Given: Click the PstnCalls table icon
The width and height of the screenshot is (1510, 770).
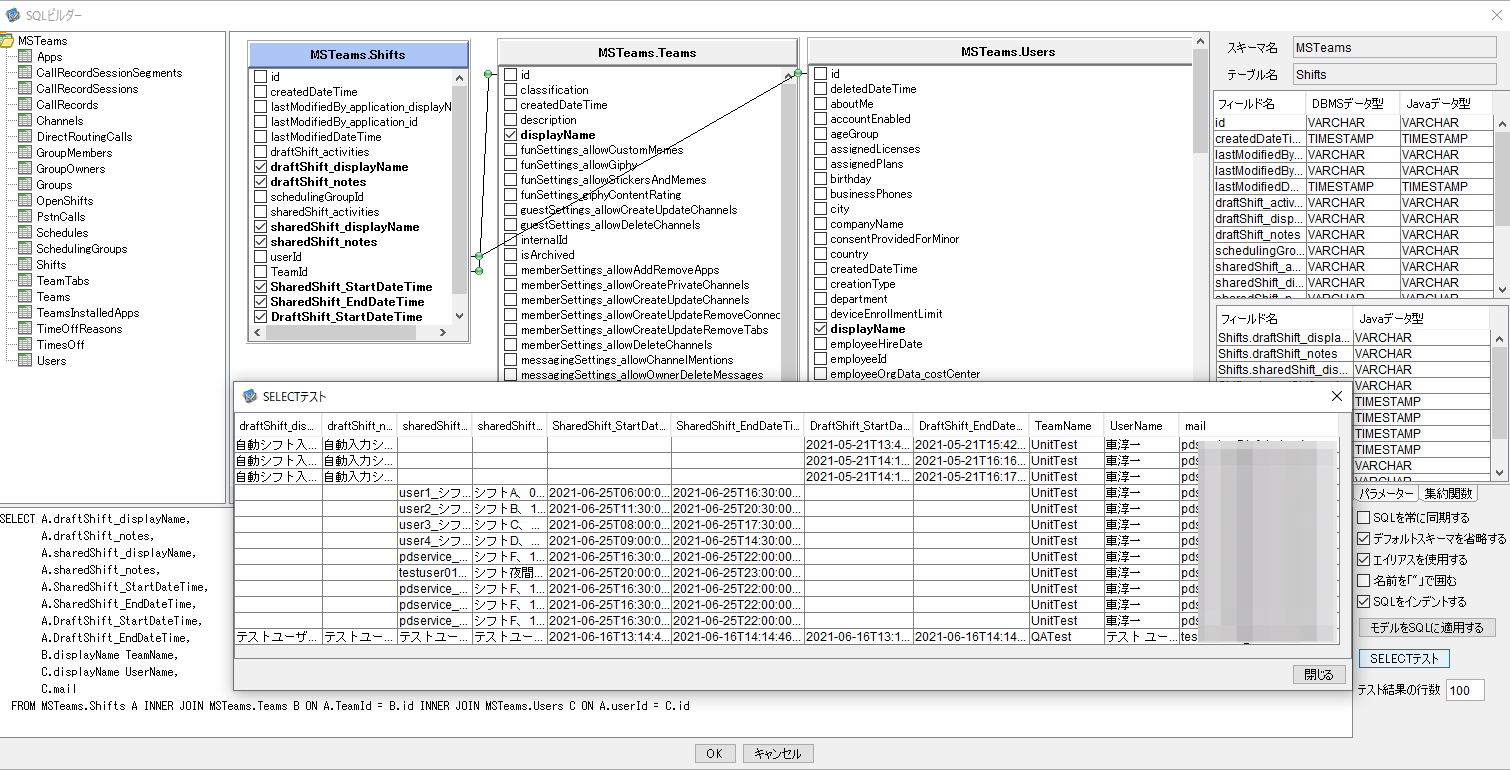Looking at the screenshot, I should (x=25, y=217).
